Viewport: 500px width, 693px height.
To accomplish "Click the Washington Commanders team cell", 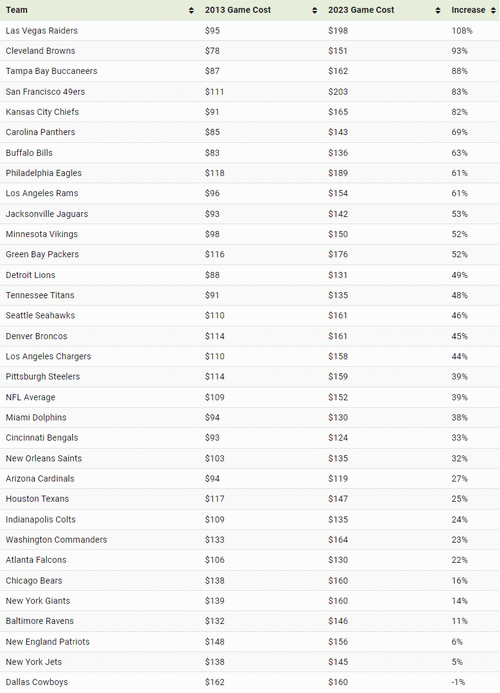I will (56, 540).
